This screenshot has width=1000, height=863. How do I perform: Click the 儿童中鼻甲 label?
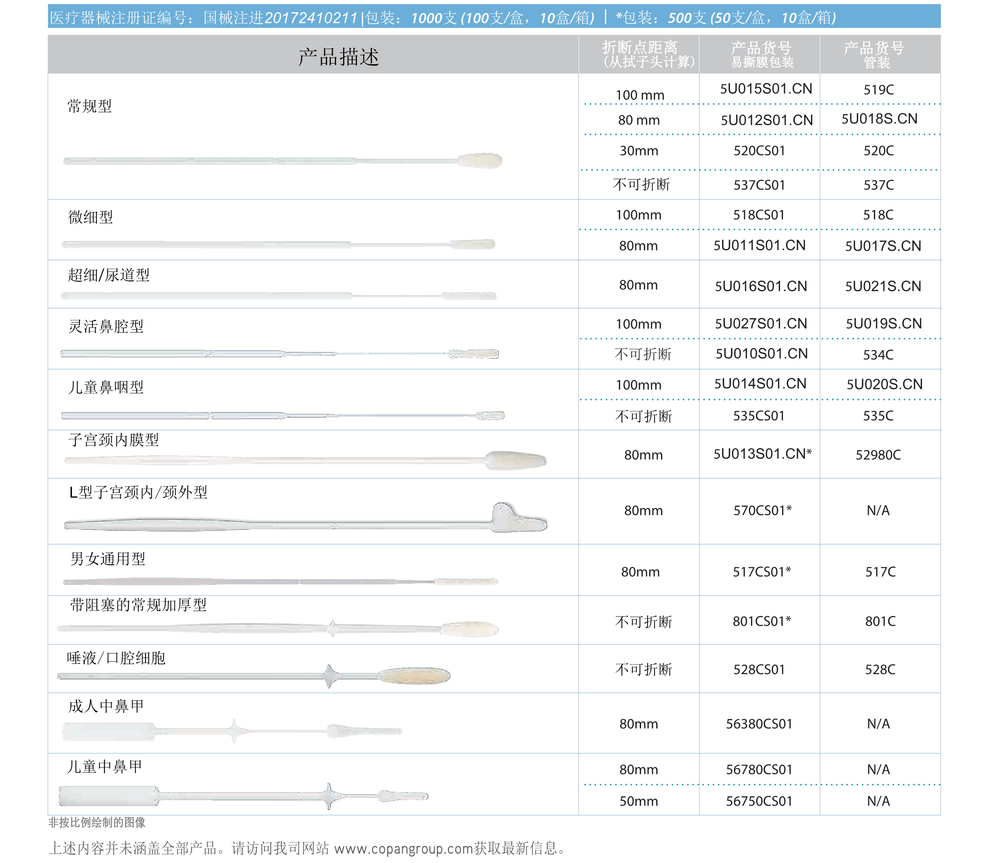point(105,767)
